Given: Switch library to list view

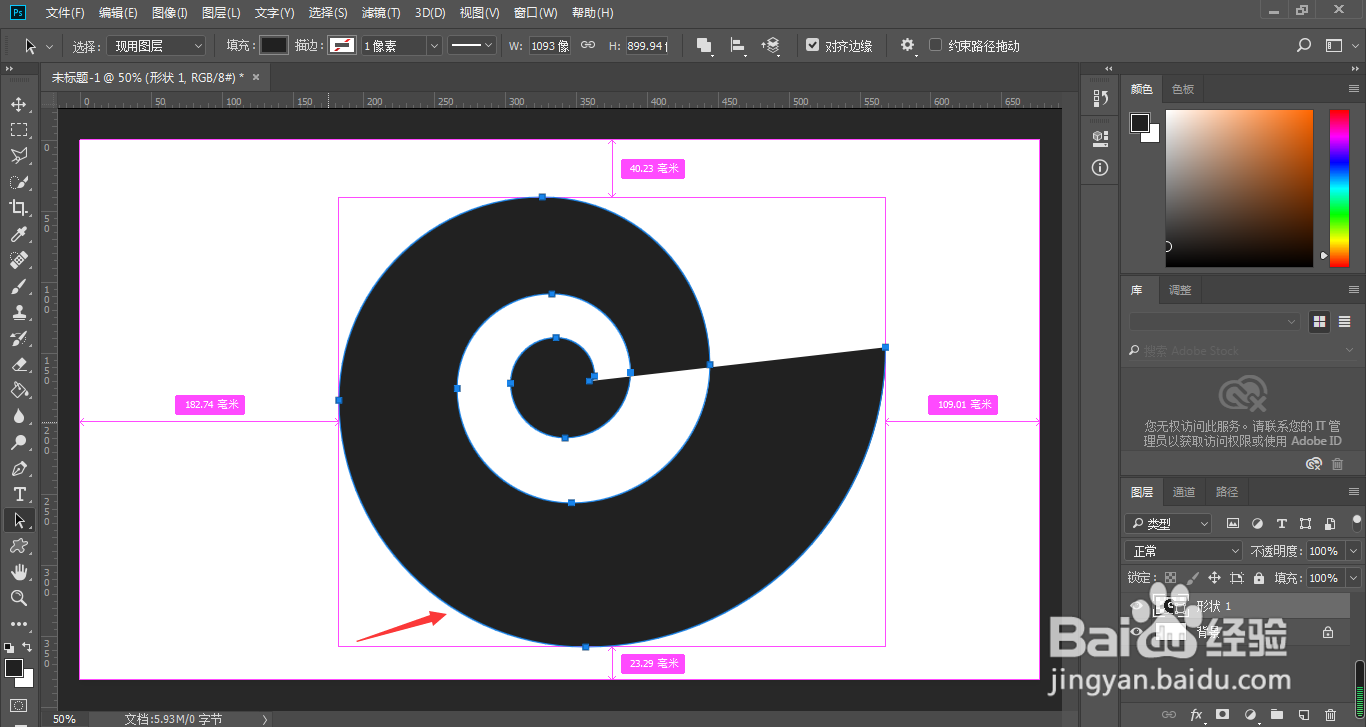Looking at the screenshot, I should (1344, 321).
